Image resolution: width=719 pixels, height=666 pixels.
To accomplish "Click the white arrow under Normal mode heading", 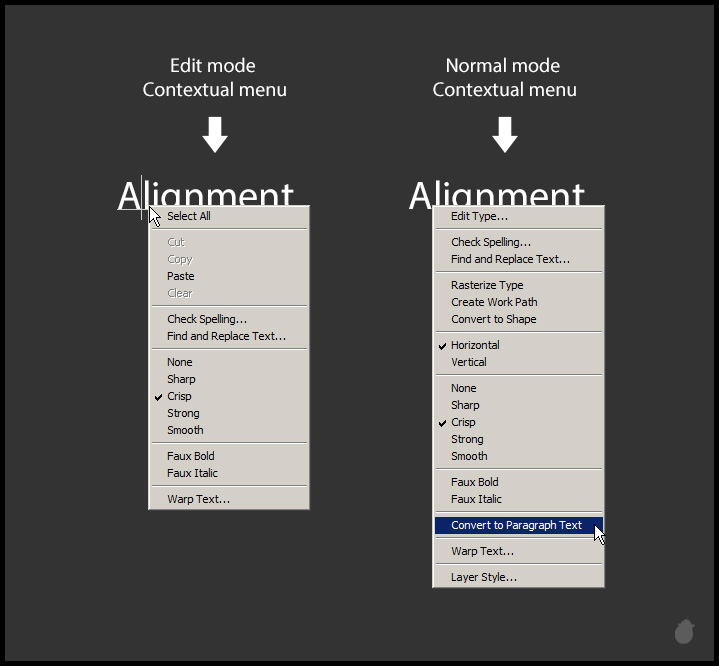I will click(505, 135).
